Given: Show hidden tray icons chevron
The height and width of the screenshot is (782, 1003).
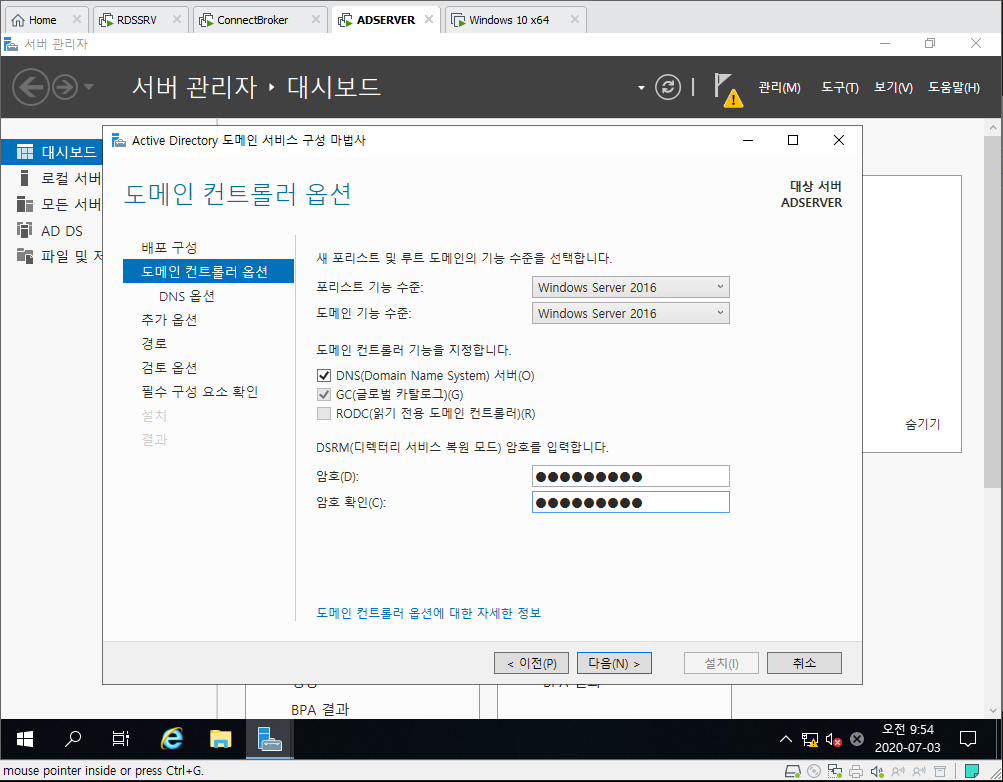Looking at the screenshot, I should click(x=786, y=739).
